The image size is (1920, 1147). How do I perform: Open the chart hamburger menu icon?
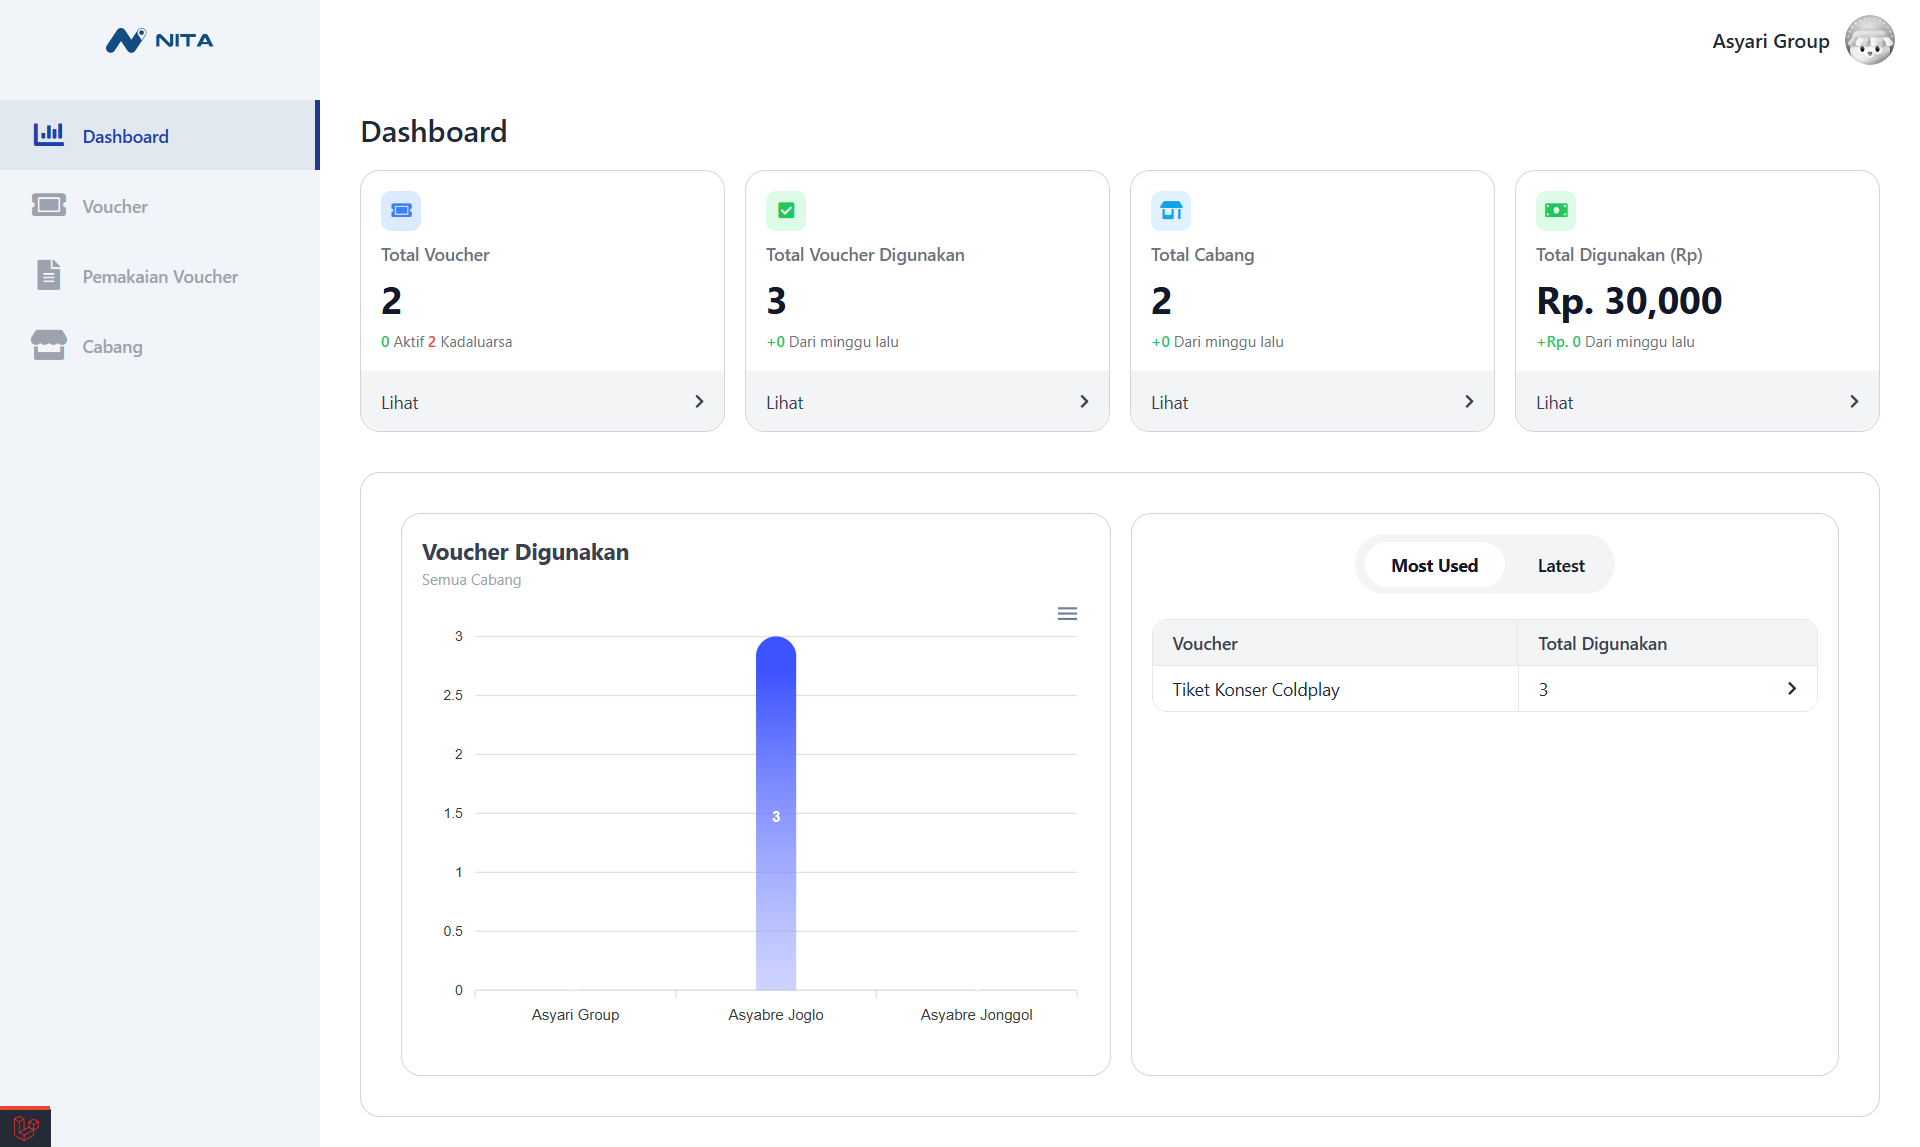tap(1067, 613)
